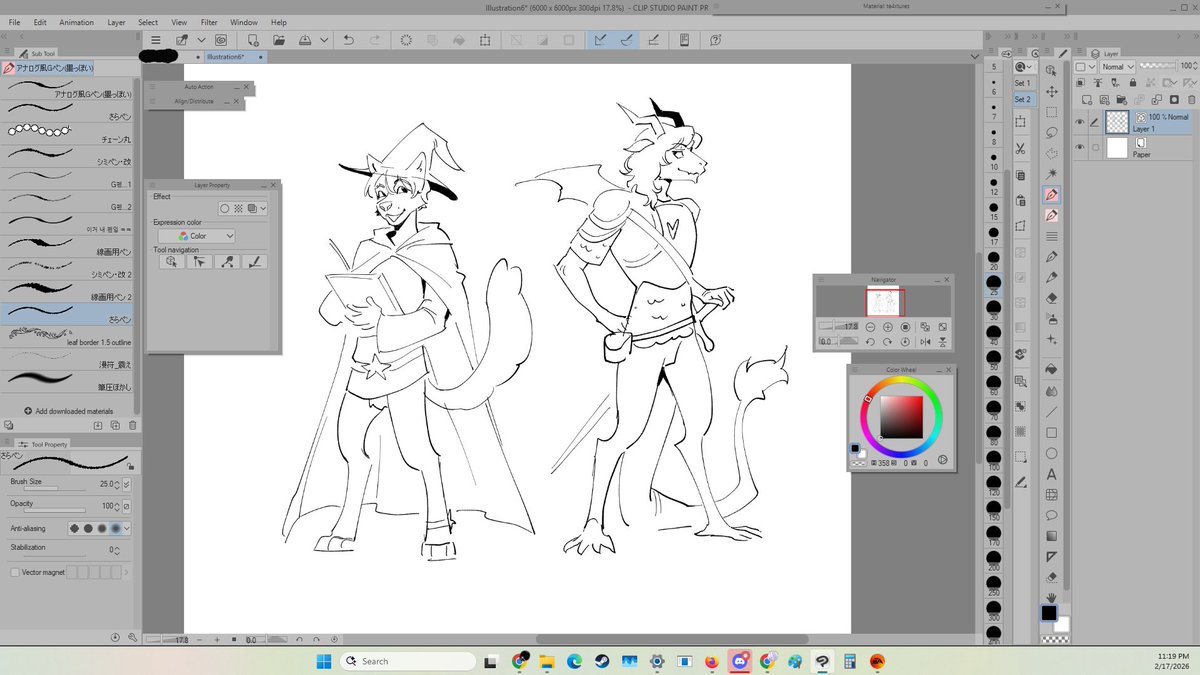Select Set 2 in quick access

(x=1022, y=99)
